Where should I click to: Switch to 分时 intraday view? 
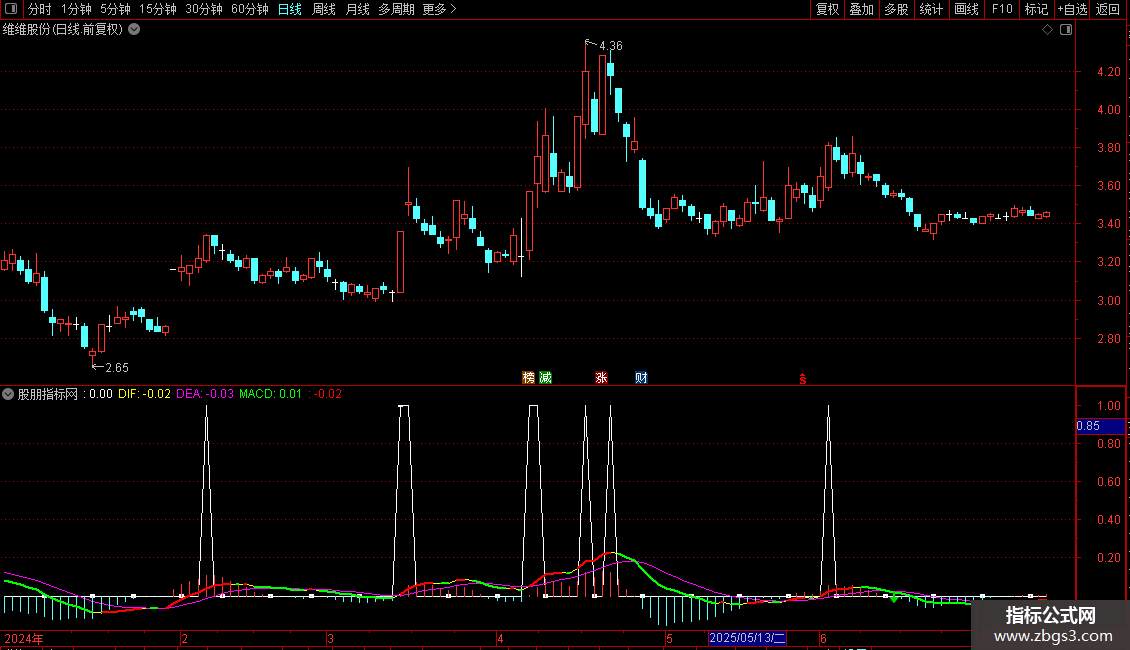pos(40,9)
